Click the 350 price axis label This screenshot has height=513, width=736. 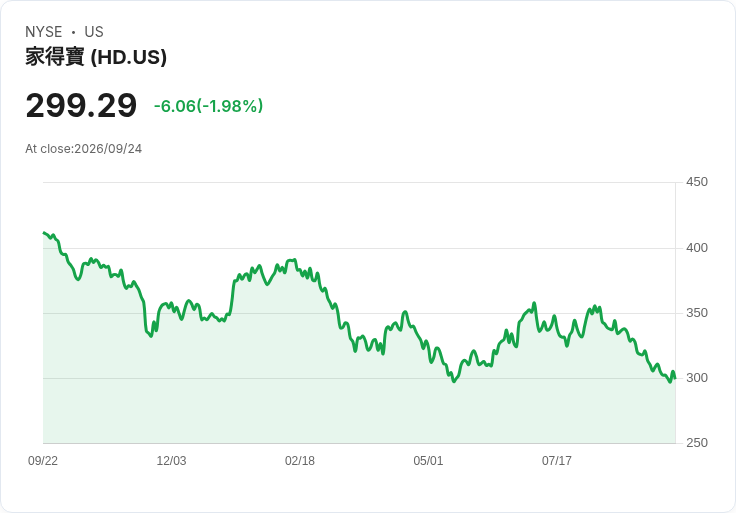(x=697, y=313)
